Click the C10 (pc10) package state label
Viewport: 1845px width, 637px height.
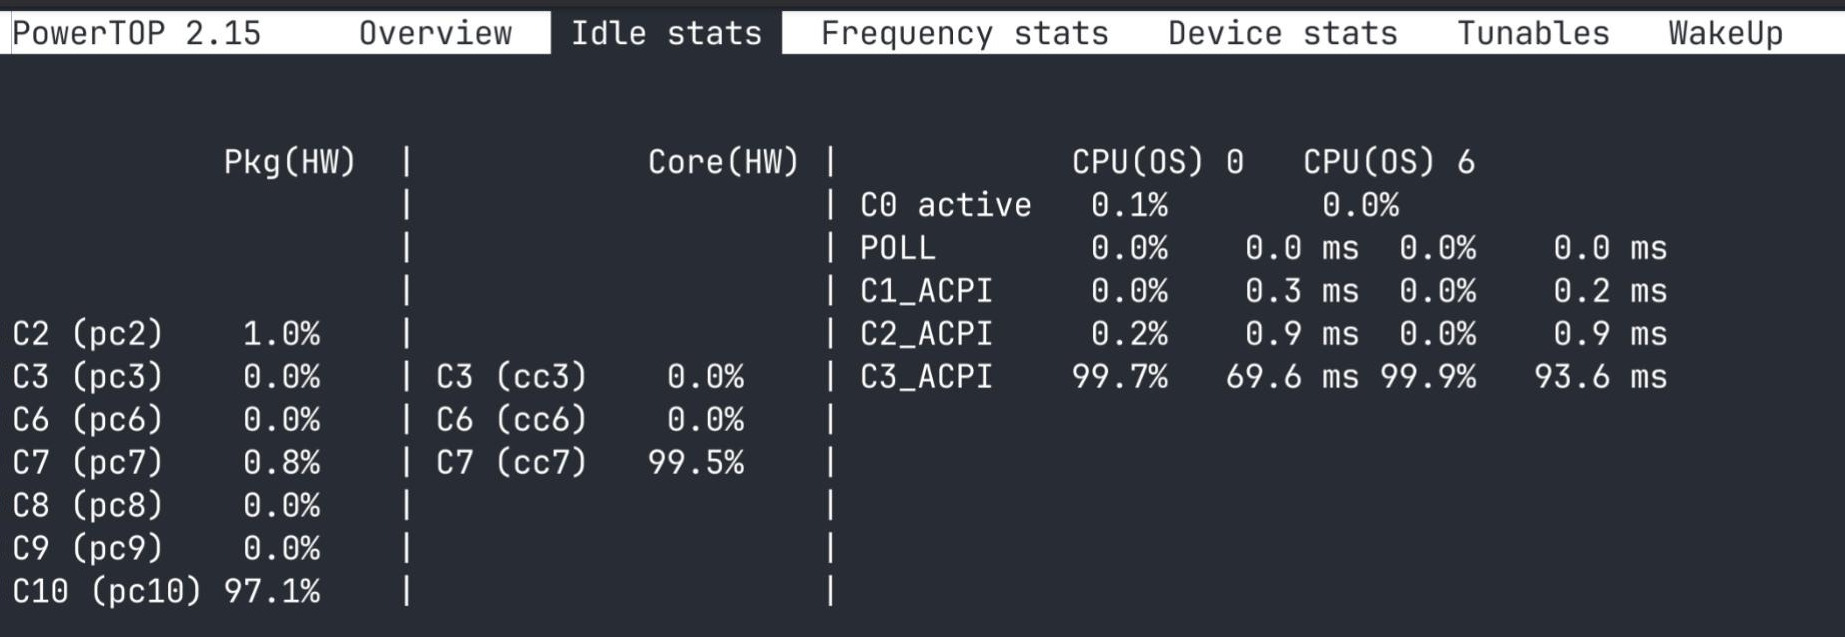pyautogui.click(x=106, y=591)
